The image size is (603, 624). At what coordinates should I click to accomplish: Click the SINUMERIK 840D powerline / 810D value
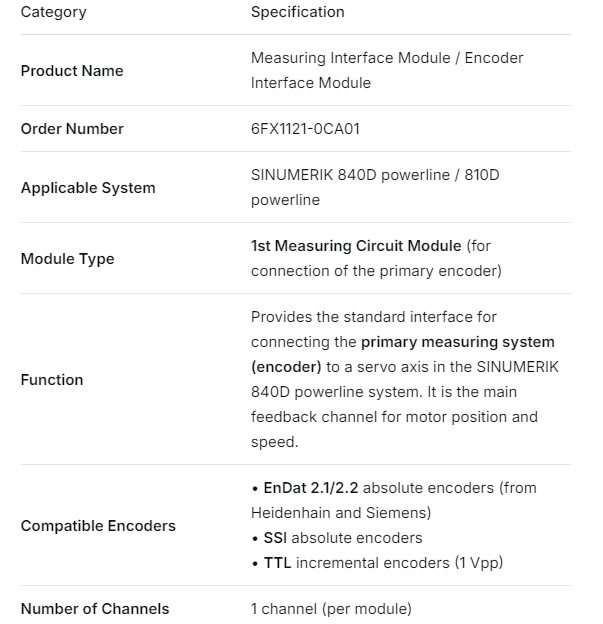click(x=375, y=175)
